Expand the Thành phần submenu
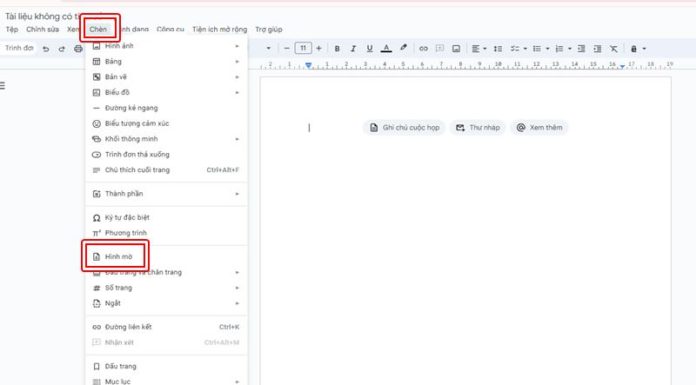The width and height of the screenshot is (696, 385). coord(166,194)
